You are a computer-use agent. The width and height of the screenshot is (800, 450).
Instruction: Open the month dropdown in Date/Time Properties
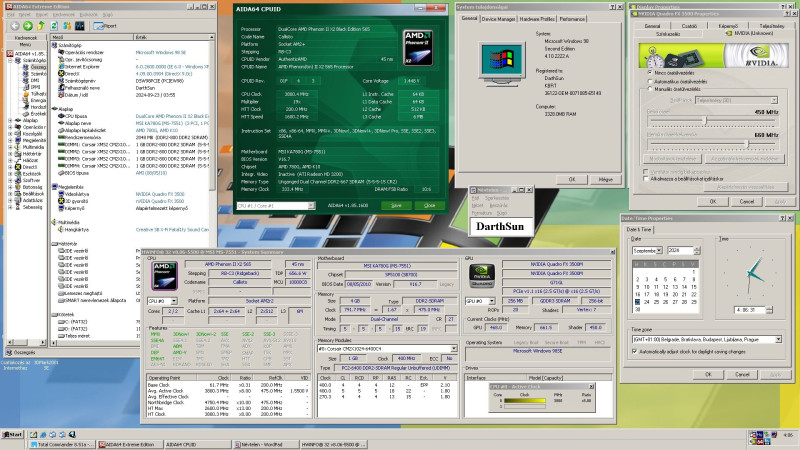click(659, 251)
